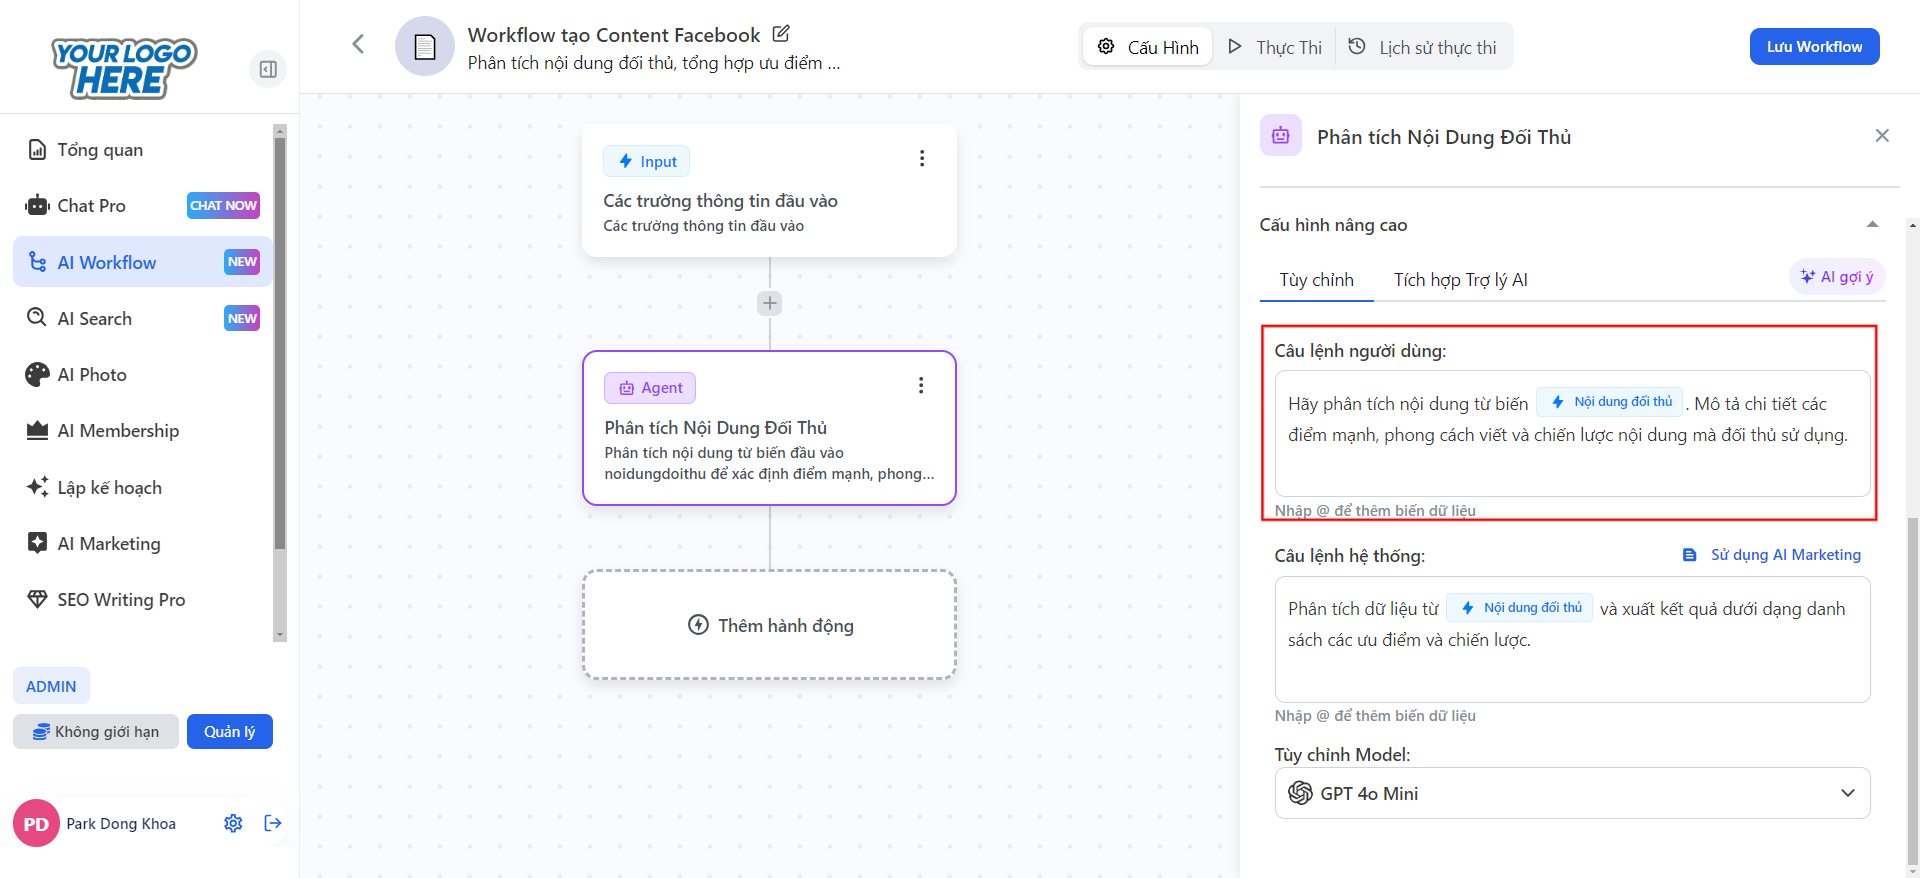The height and width of the screenshot is (878, 1920).
Task: Open Input node three-dot menu
Action: (x=921, y=159)
